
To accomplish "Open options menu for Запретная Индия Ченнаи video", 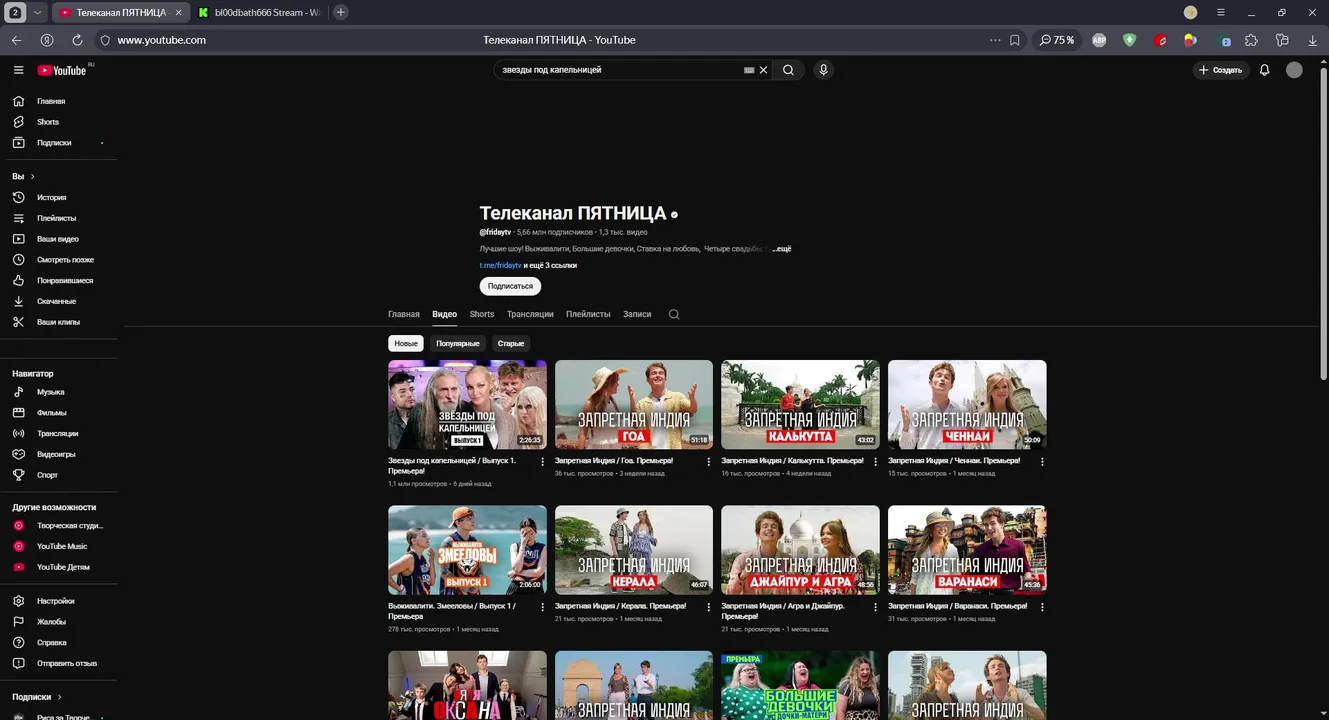I will [1042, 462].
